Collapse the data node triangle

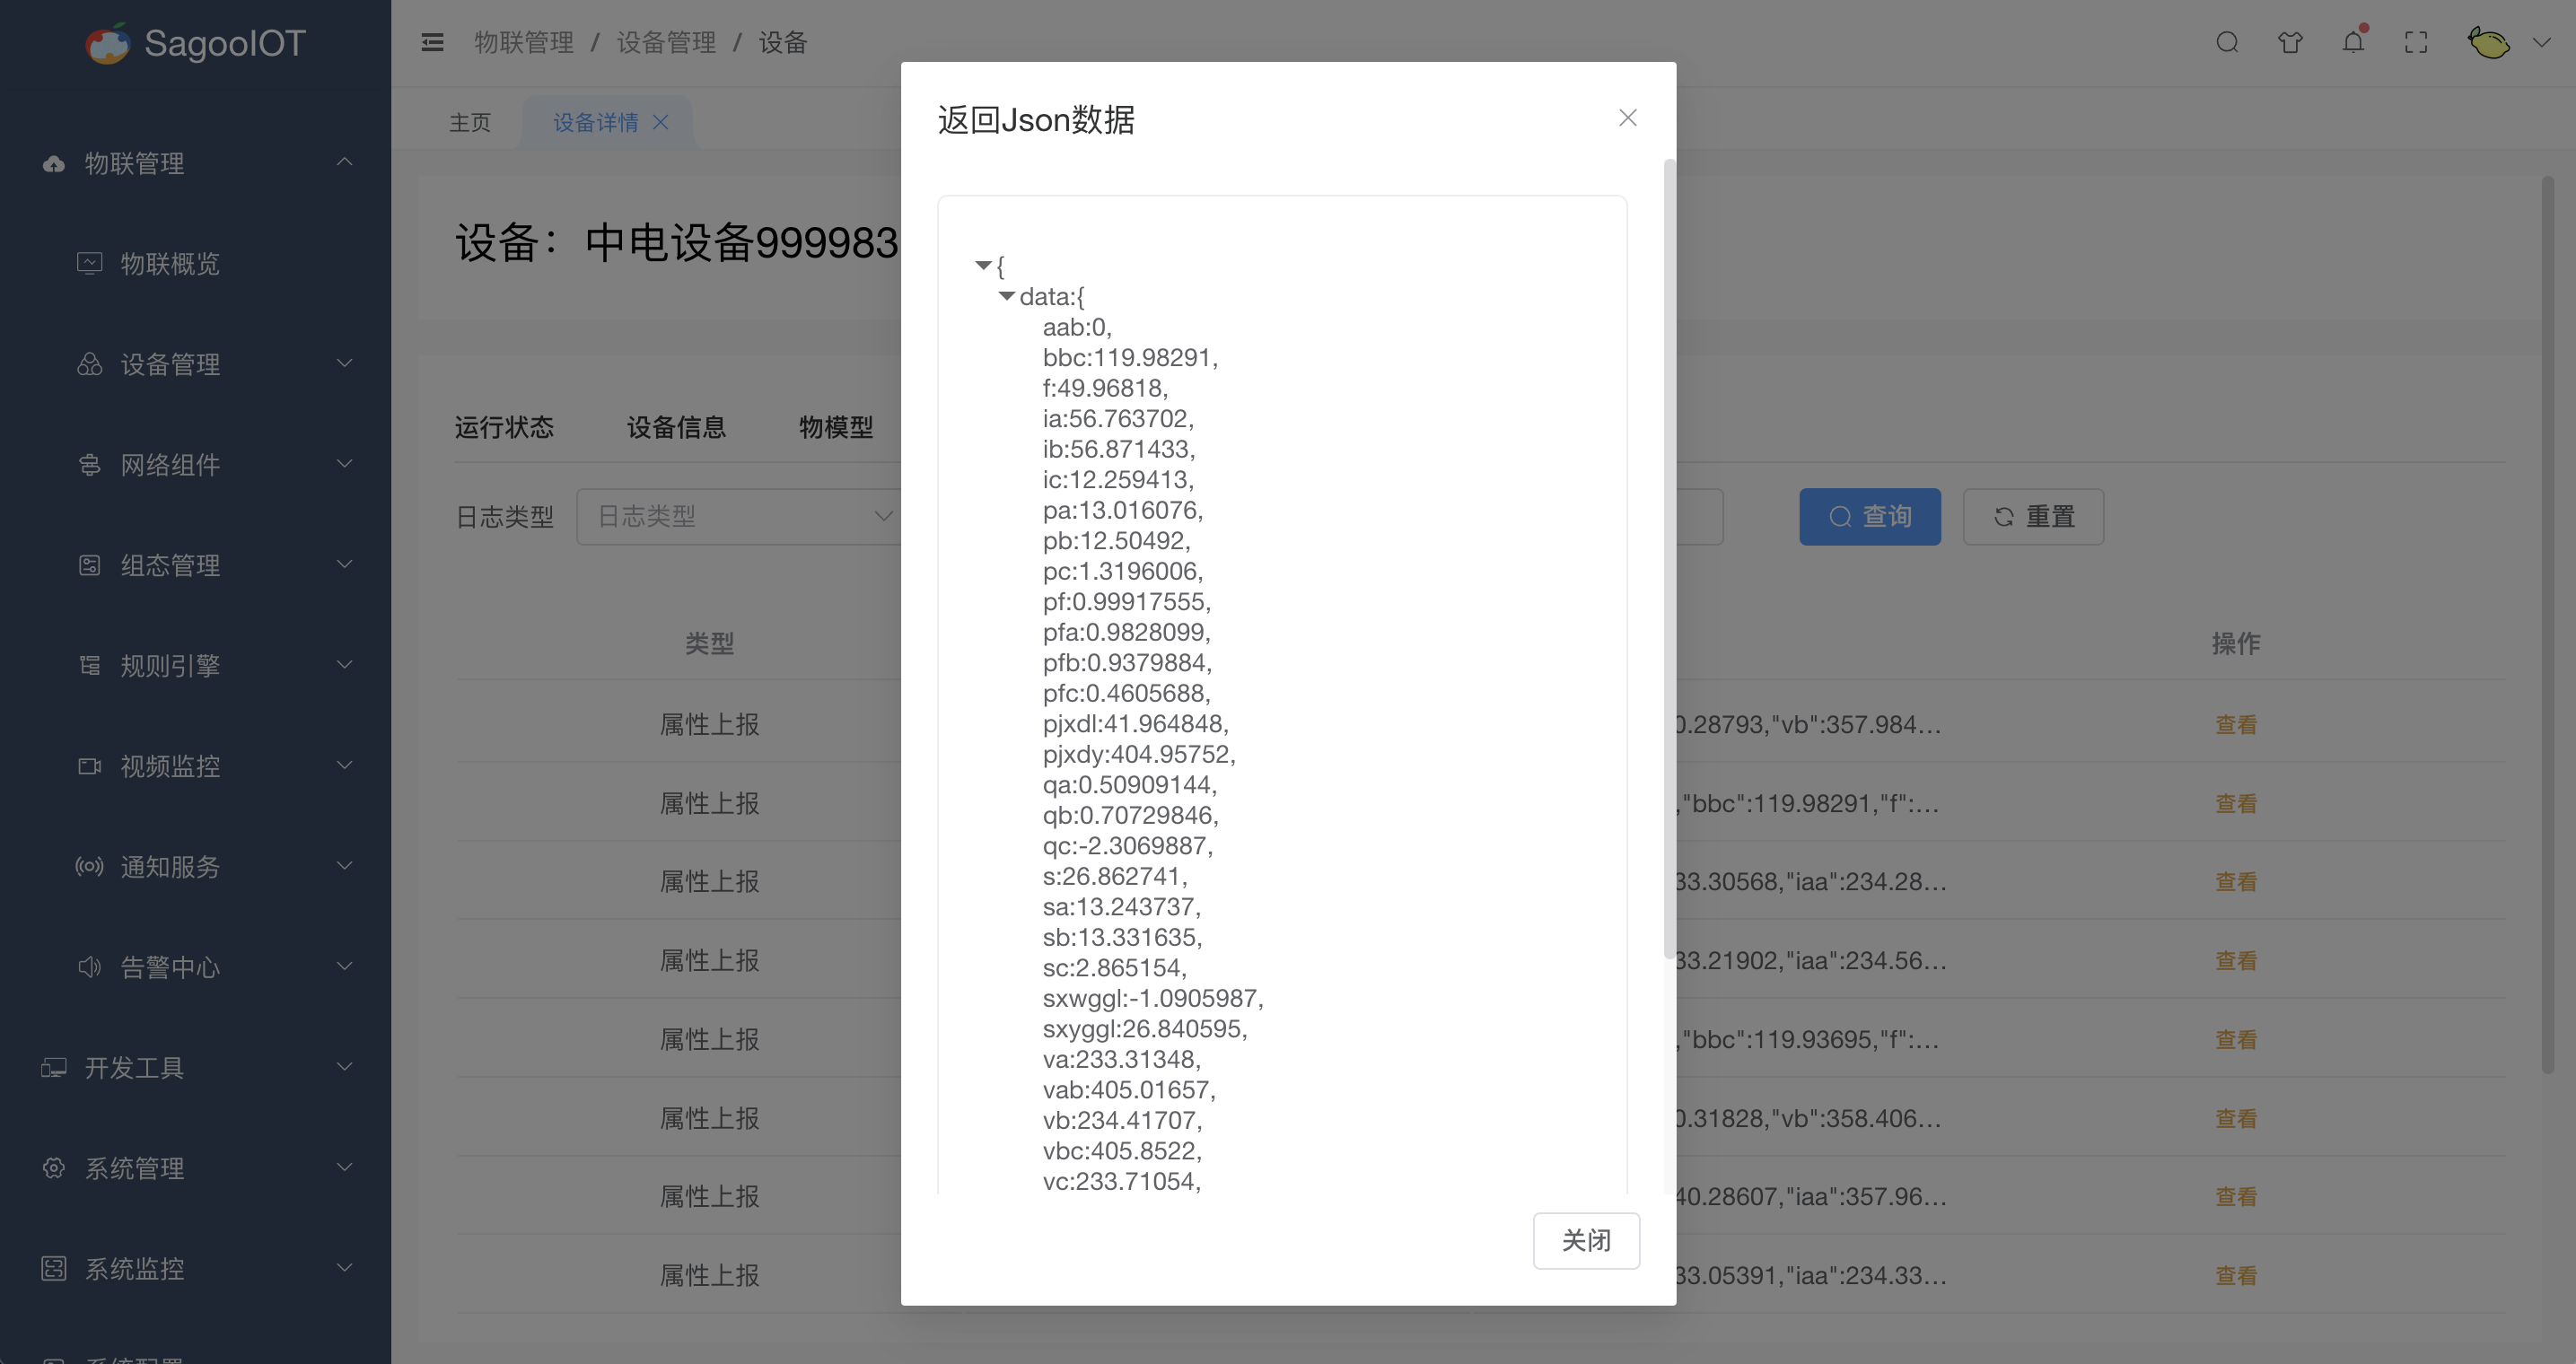pos(1007,296)
